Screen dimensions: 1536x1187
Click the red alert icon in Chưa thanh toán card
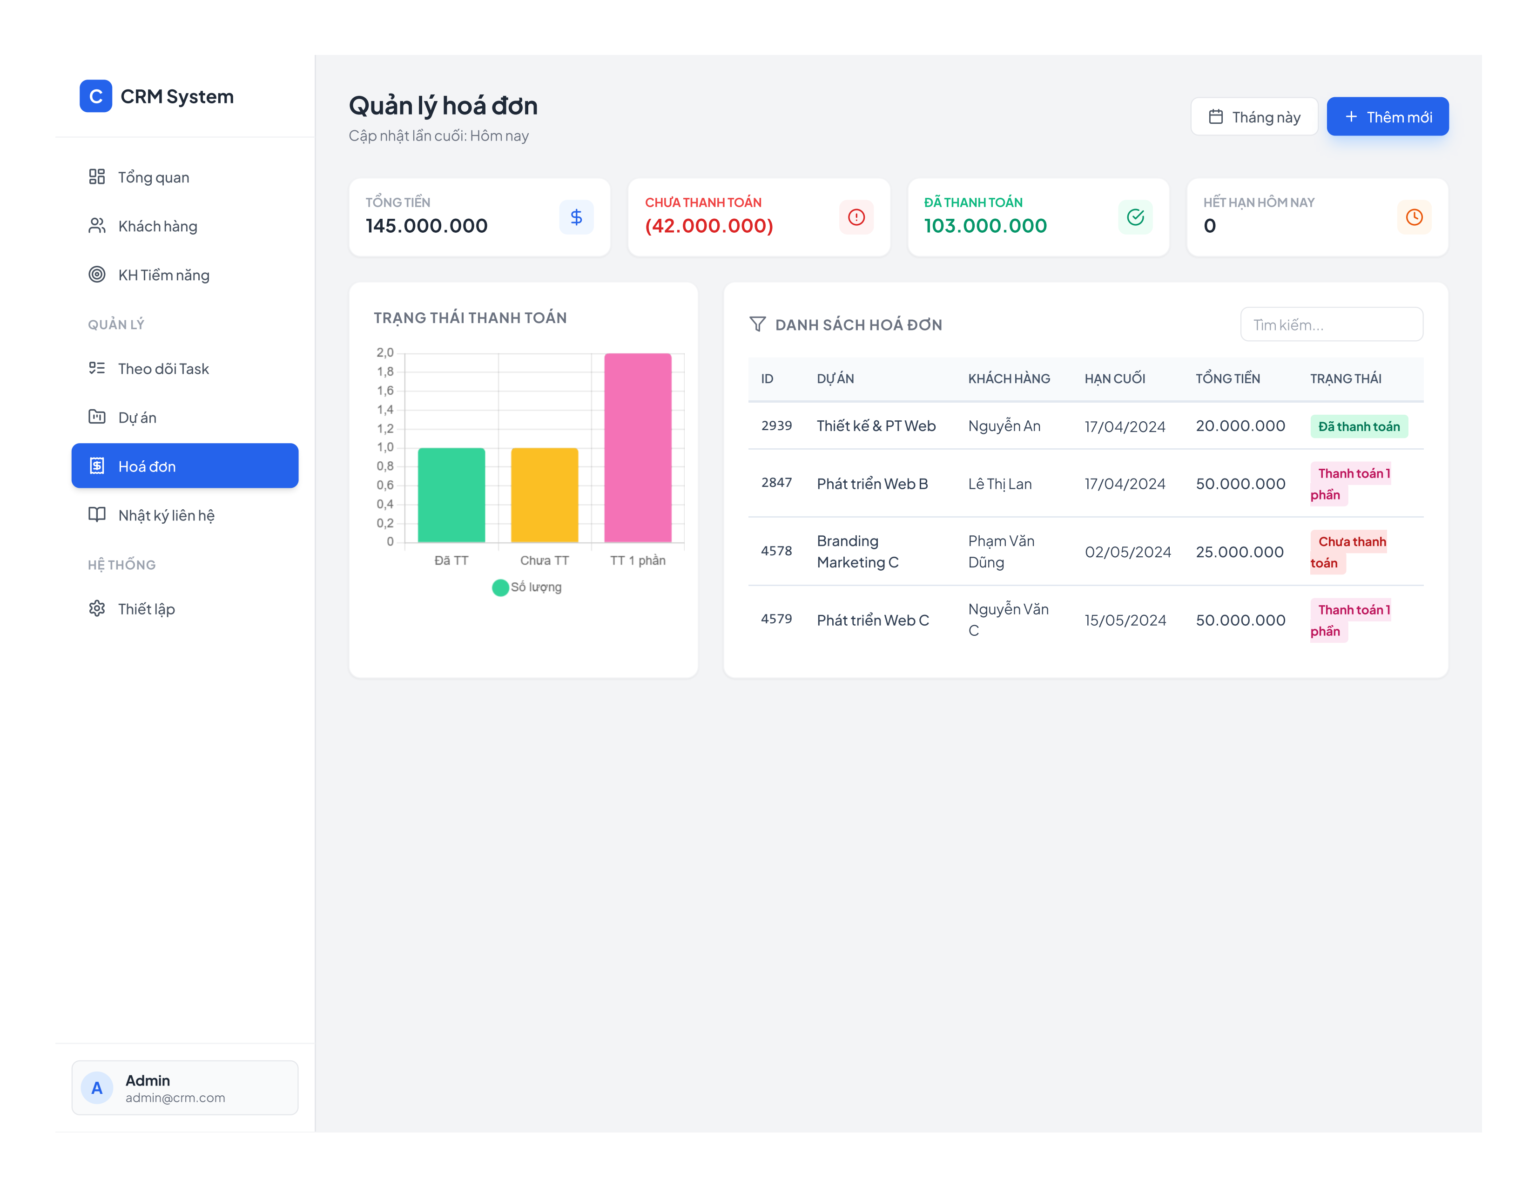pos(856,217)
